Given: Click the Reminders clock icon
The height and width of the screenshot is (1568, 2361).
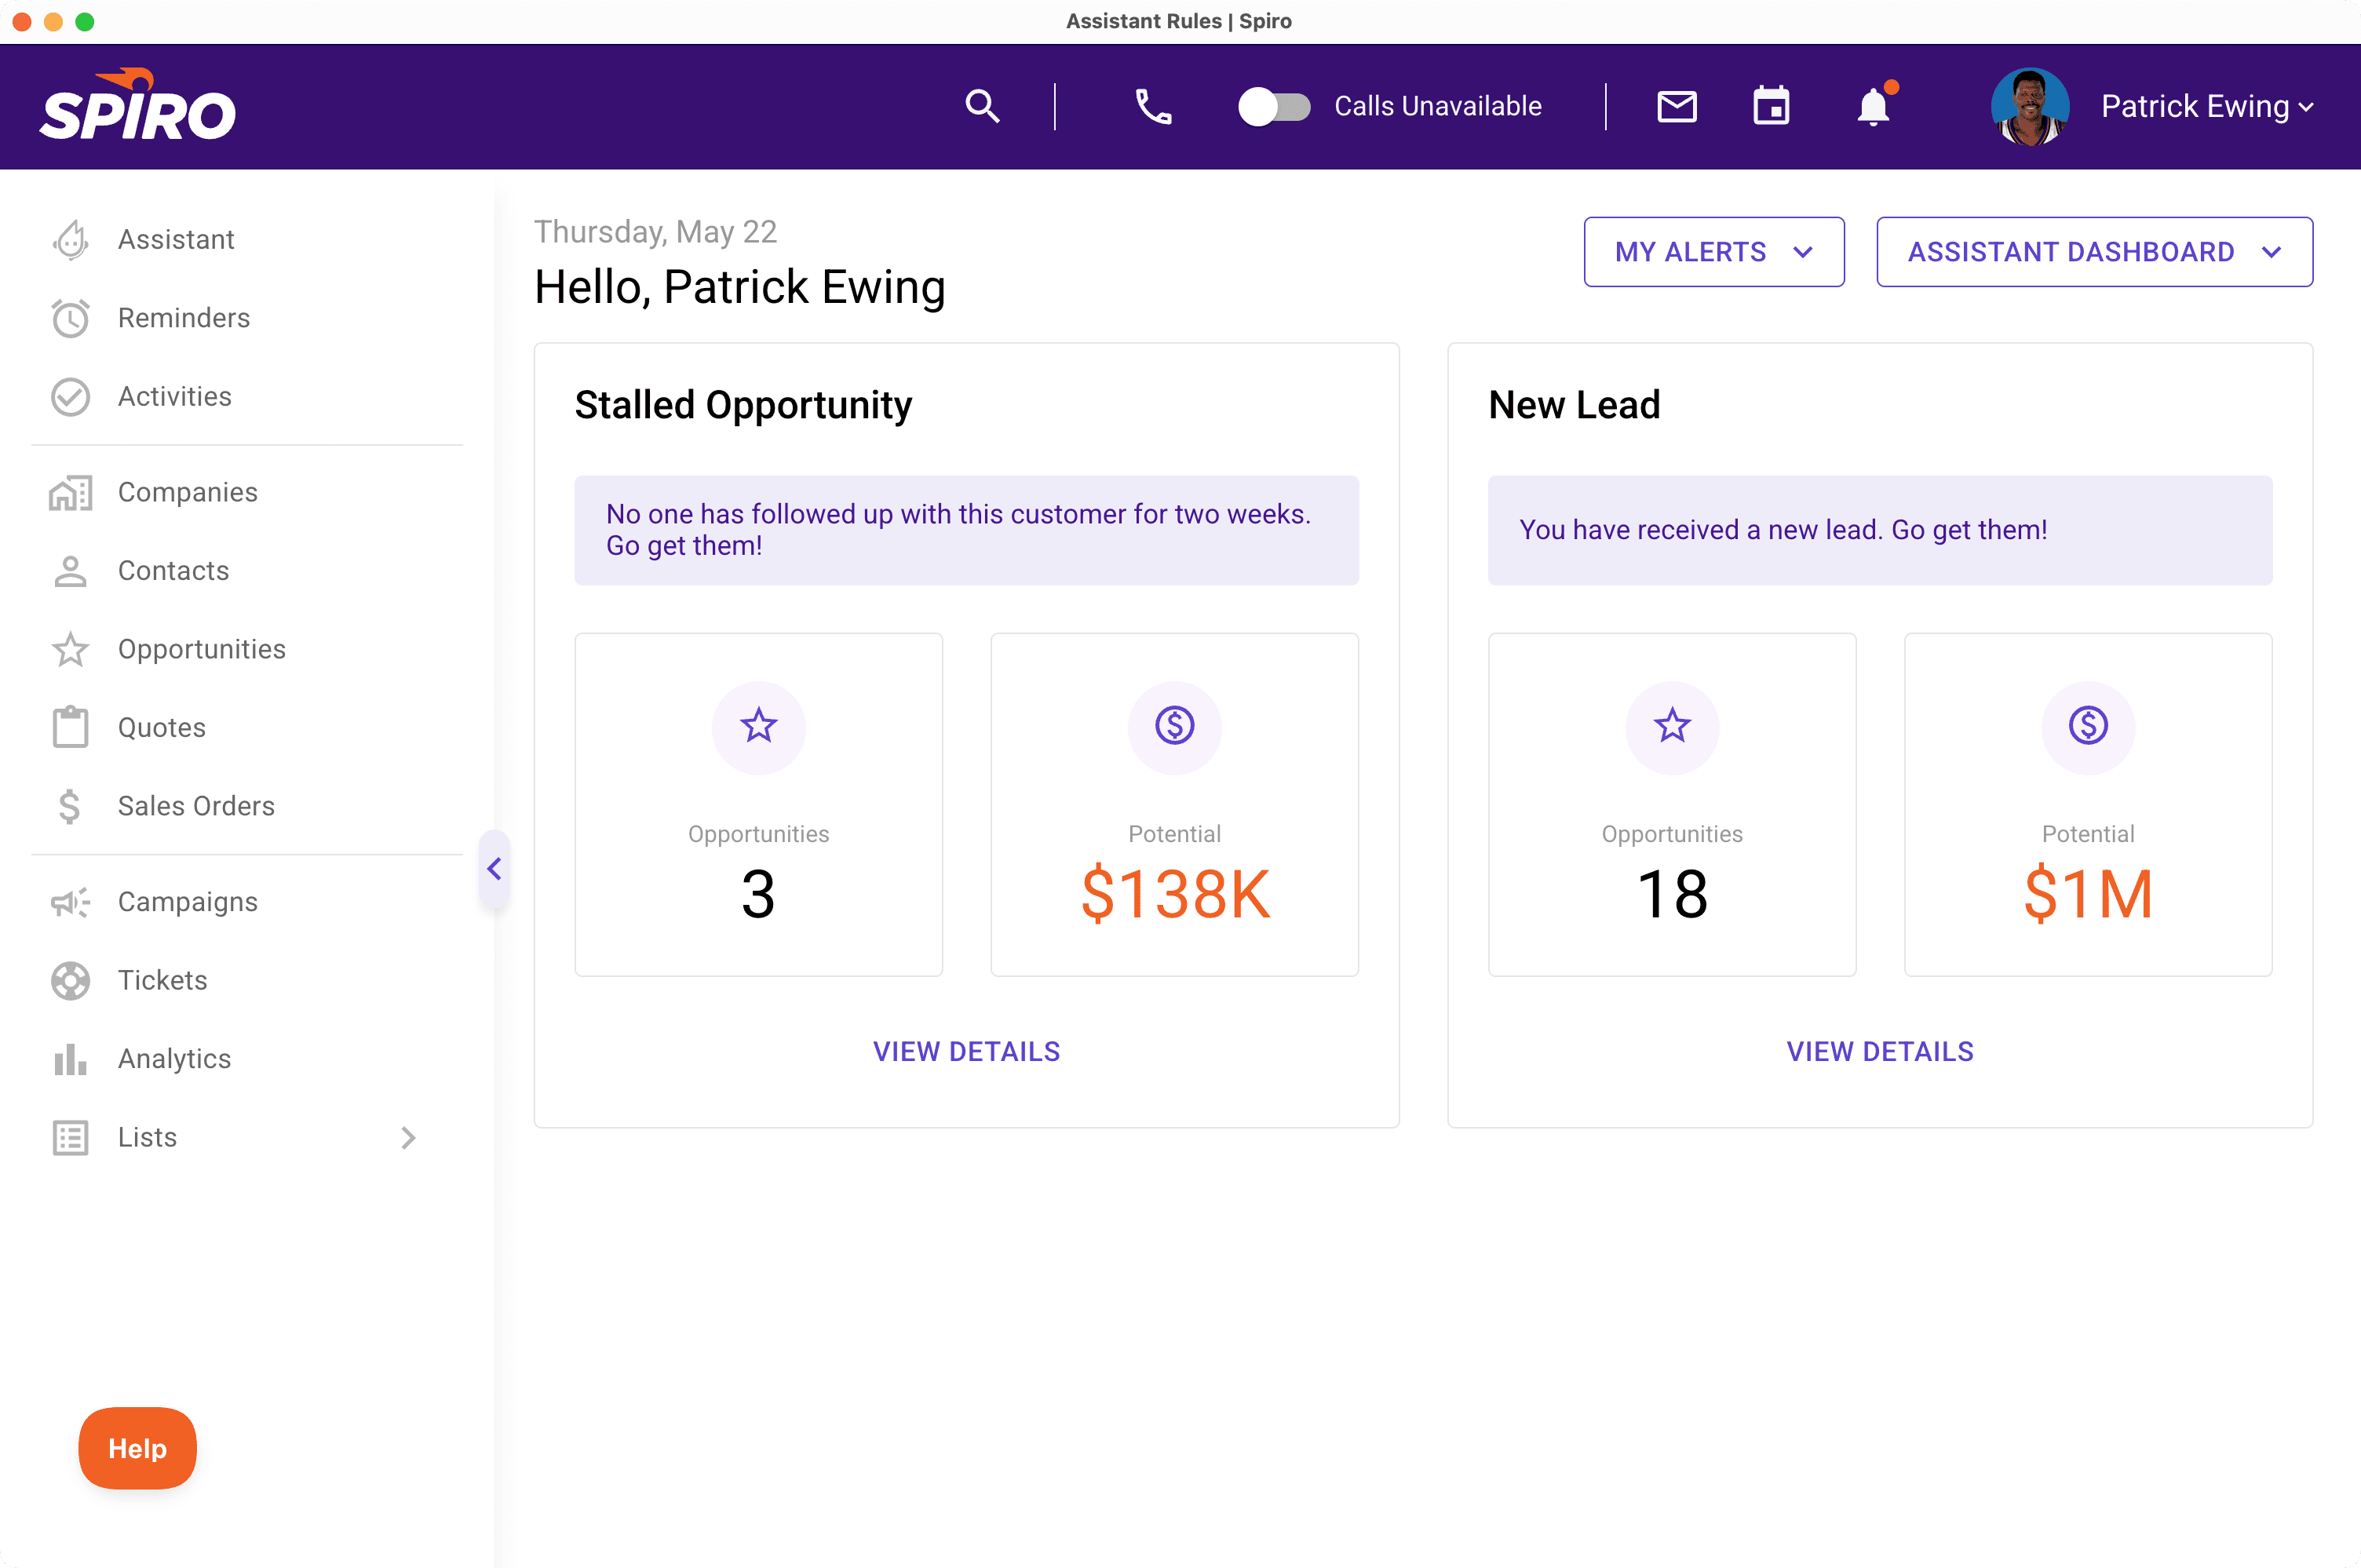Looking at the screenshot, I should 71,318.
